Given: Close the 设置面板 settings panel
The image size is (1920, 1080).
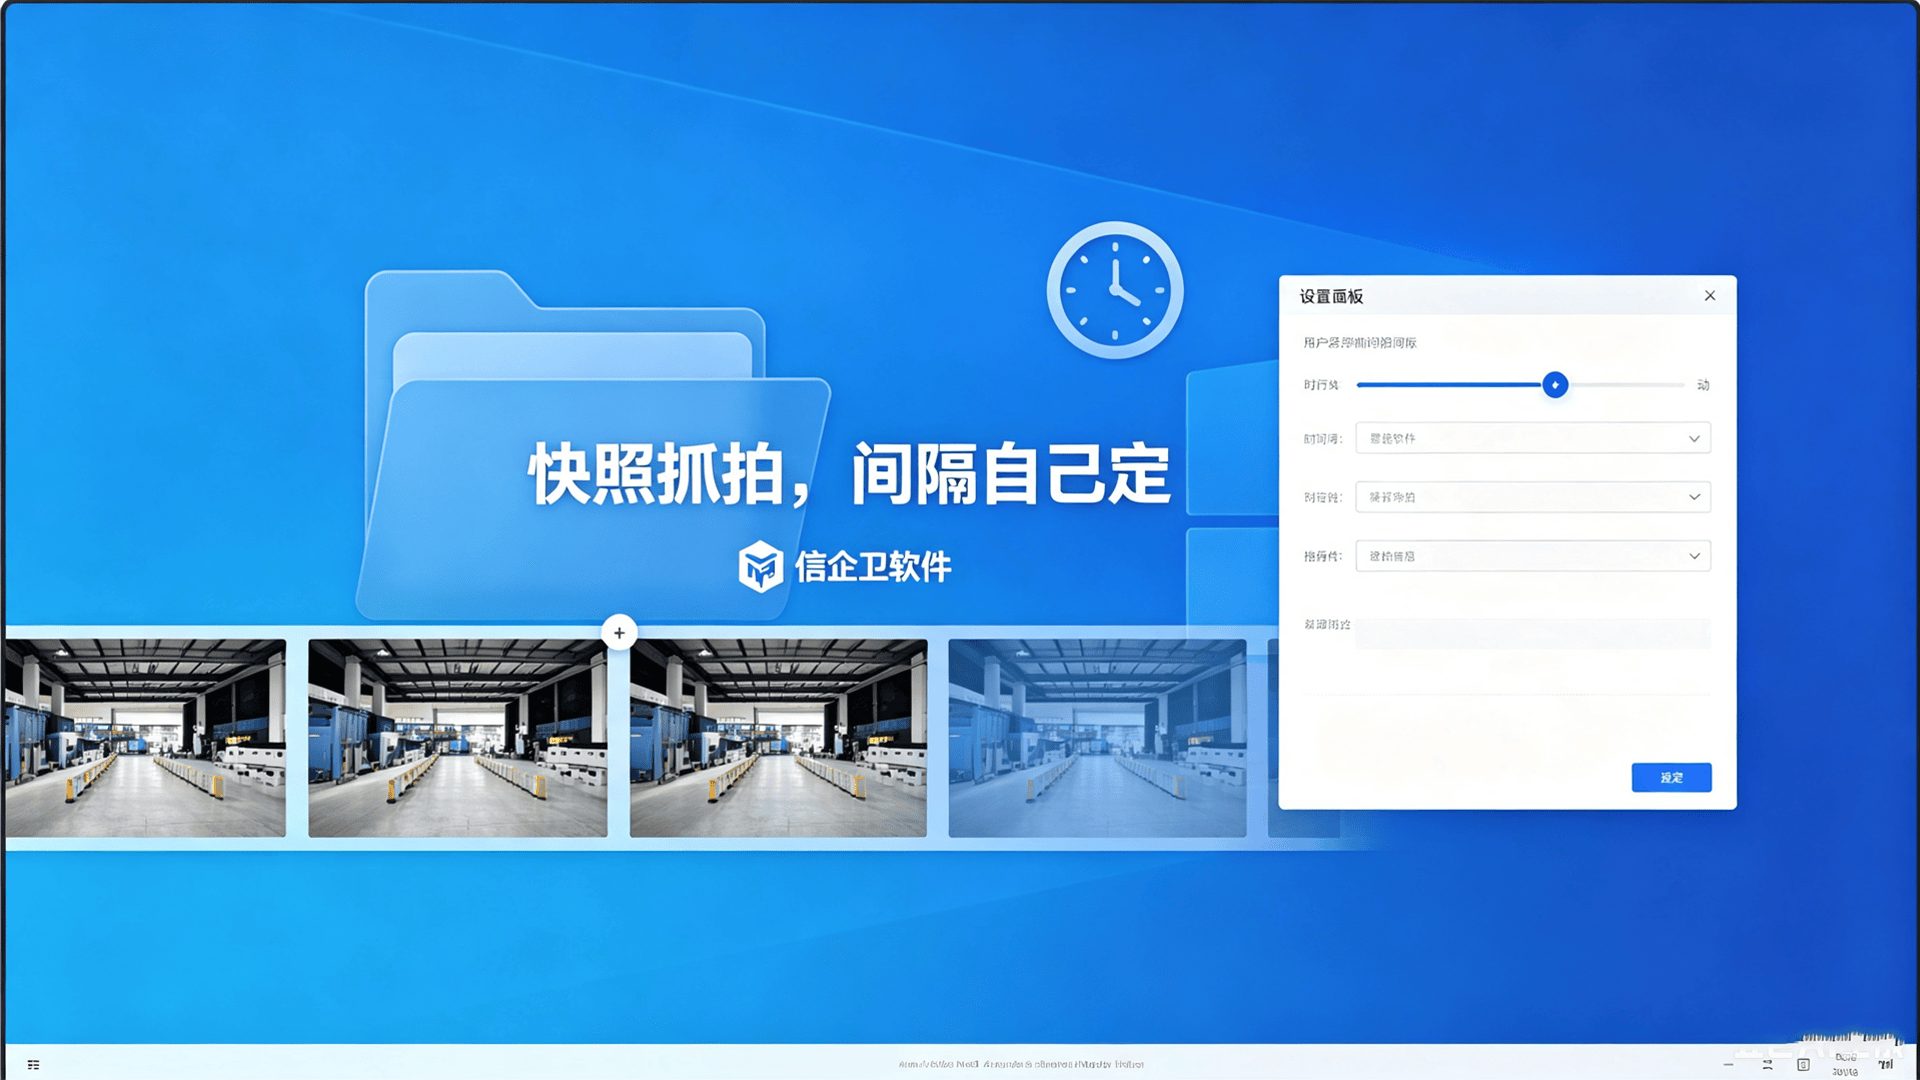Looking at the screenshot, I should (x=1710, y=296).
